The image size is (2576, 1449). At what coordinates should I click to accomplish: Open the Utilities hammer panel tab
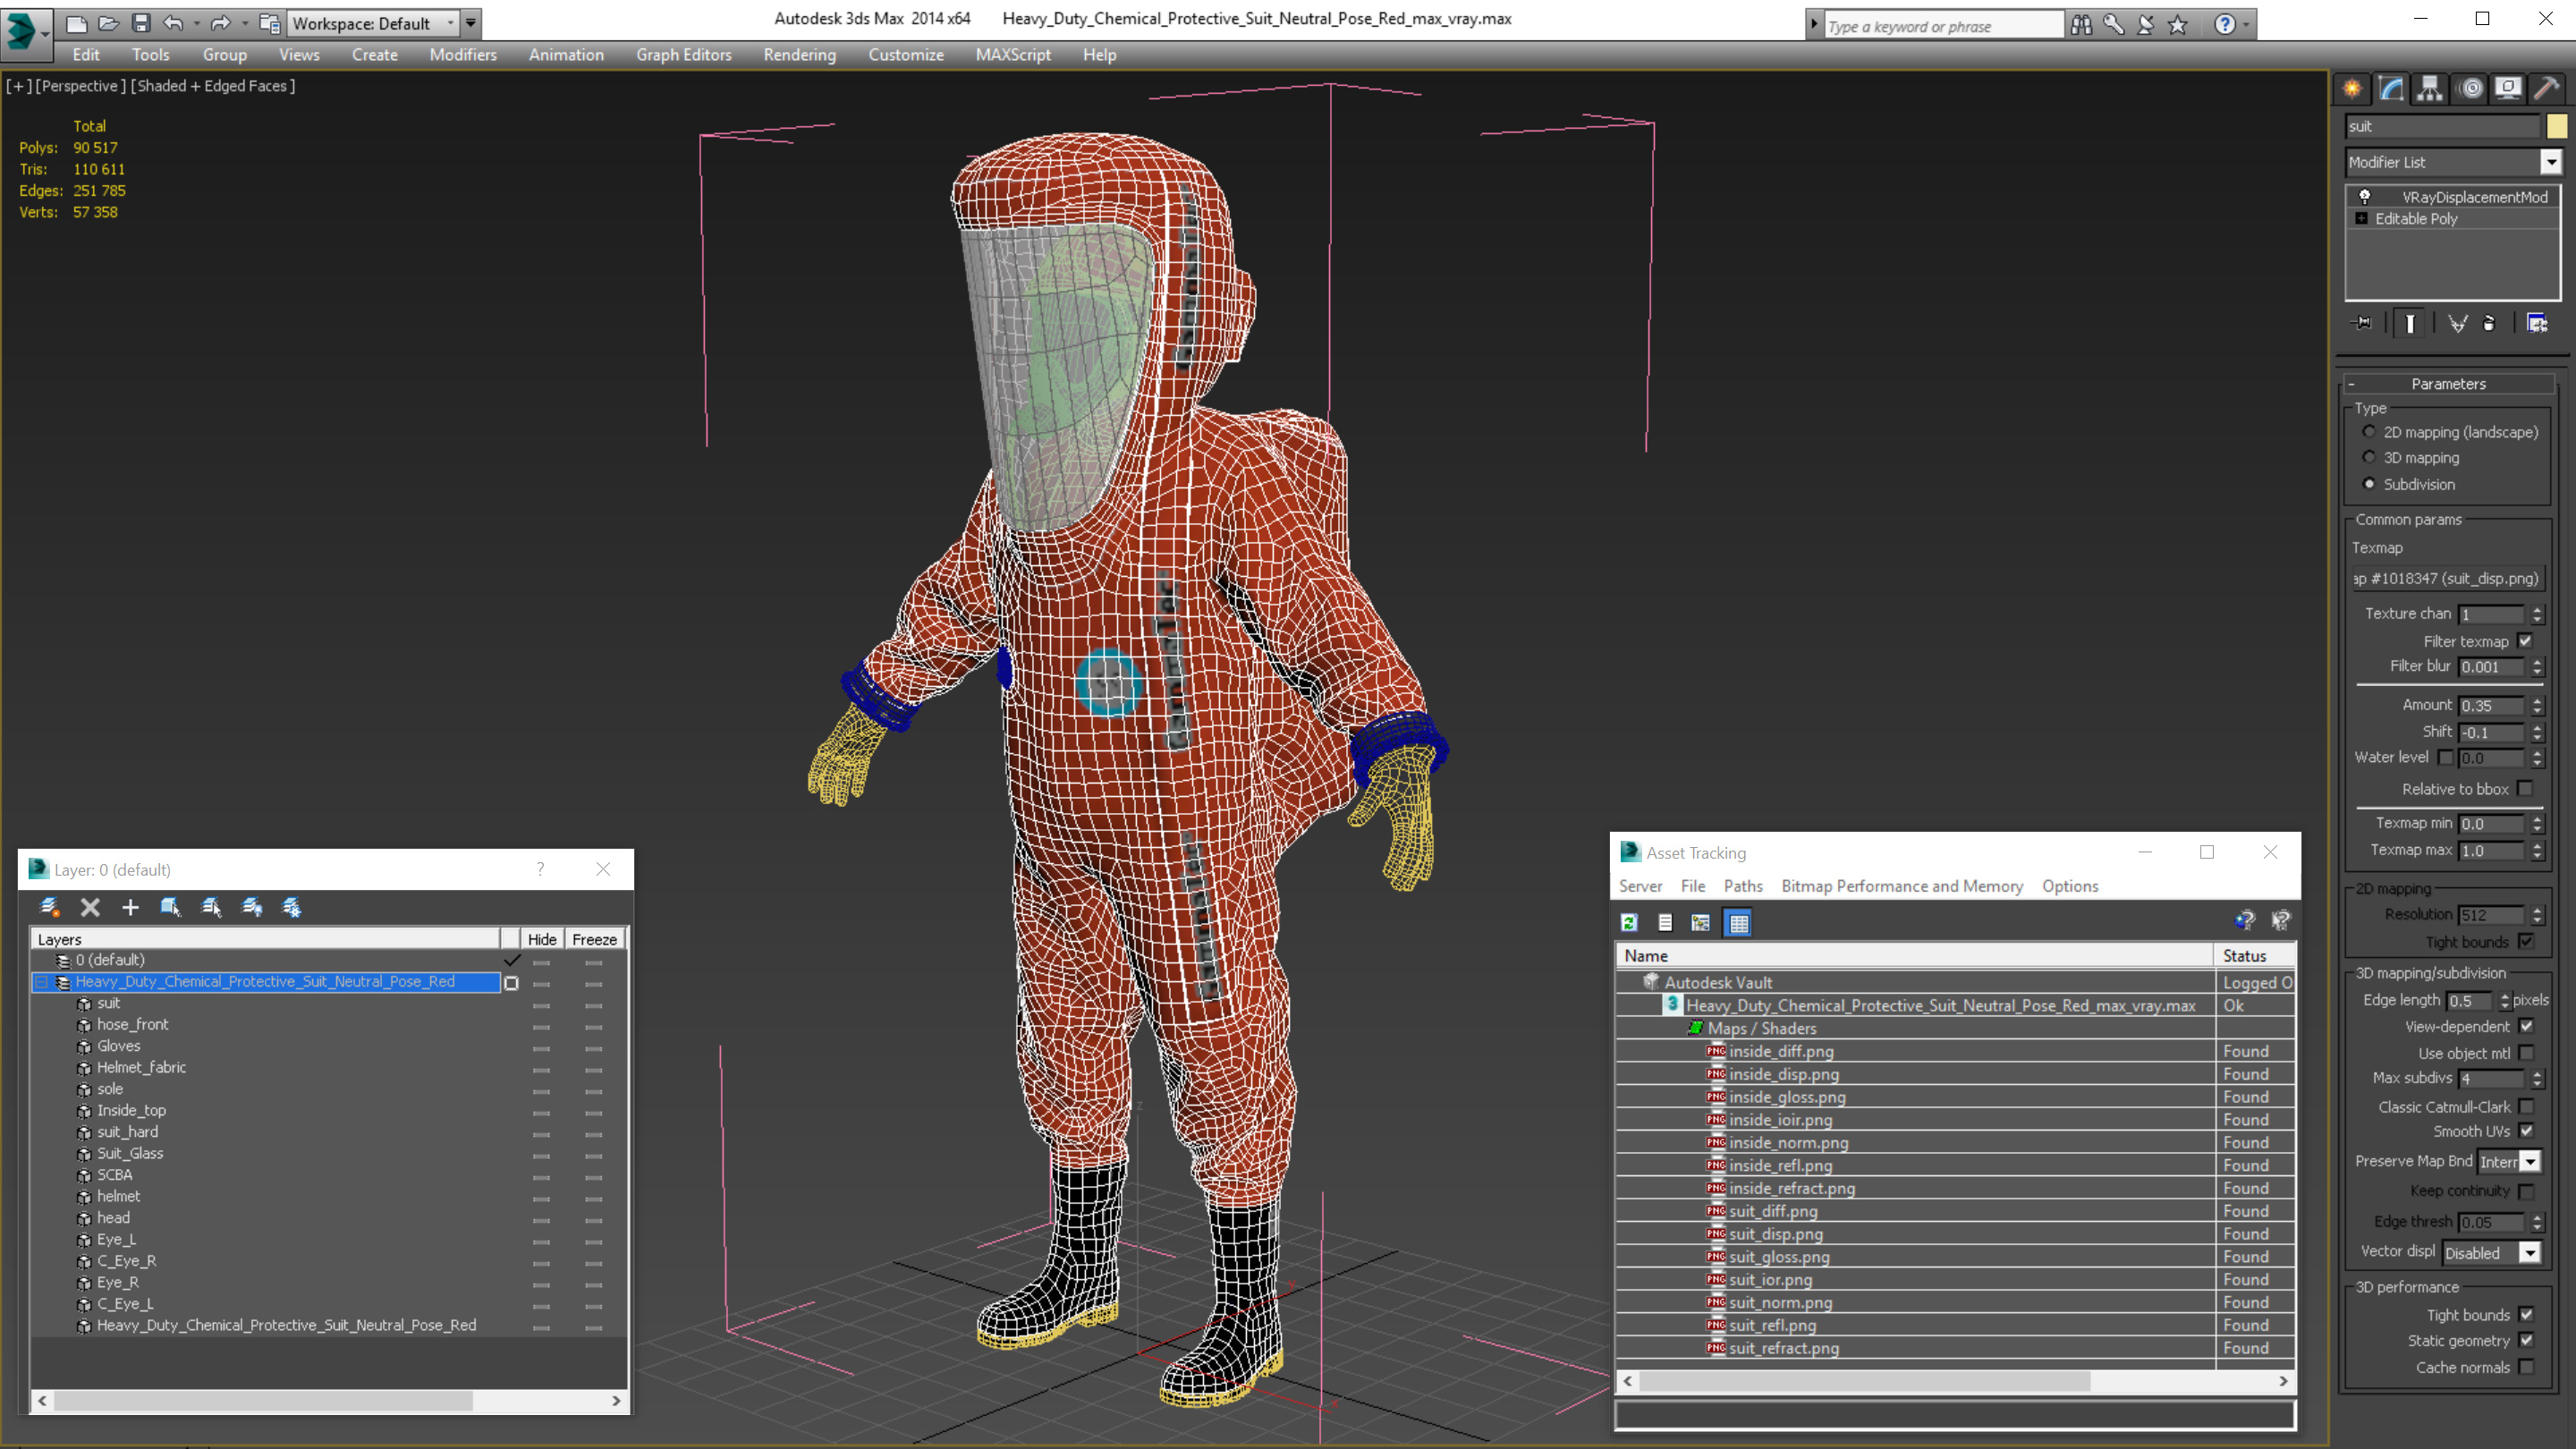point(2547,89)
